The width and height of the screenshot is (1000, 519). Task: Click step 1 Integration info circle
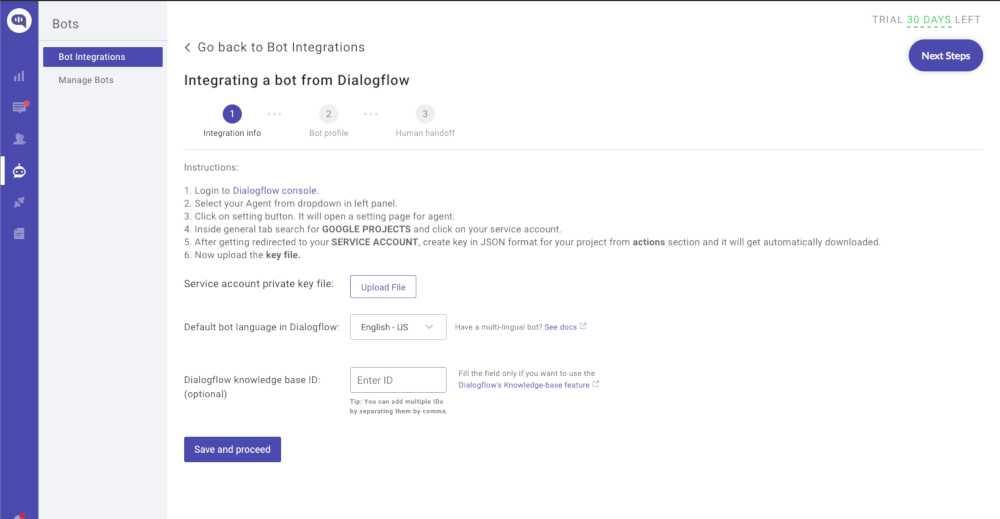(x=232, y=113)
